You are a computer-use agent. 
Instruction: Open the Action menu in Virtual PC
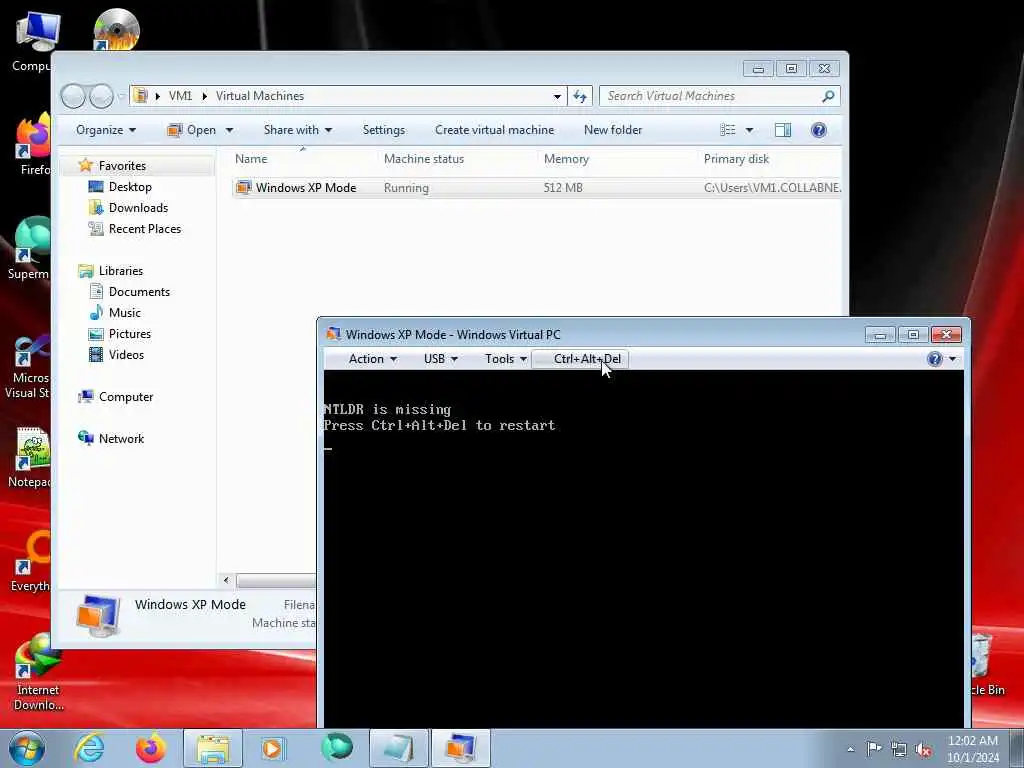click(x=372, y=359)
